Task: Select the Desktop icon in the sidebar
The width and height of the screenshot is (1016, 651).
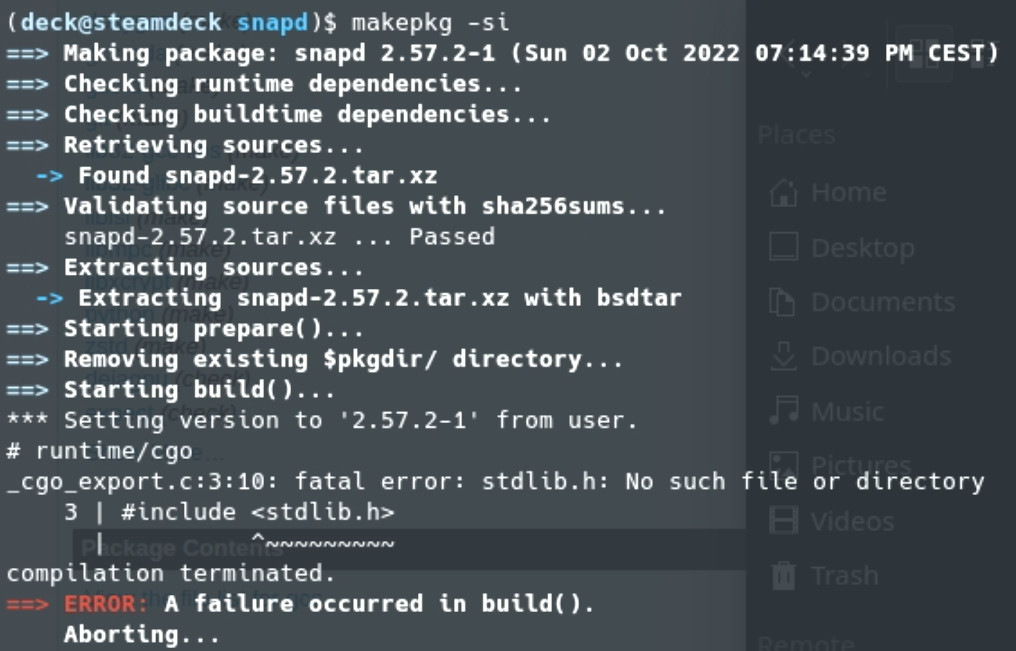Action: [x=784, y=247]
